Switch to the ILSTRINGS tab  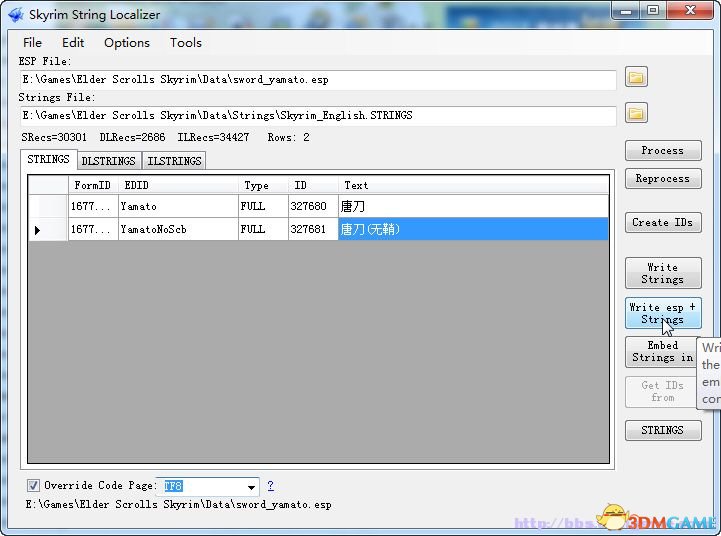[174, 161]
